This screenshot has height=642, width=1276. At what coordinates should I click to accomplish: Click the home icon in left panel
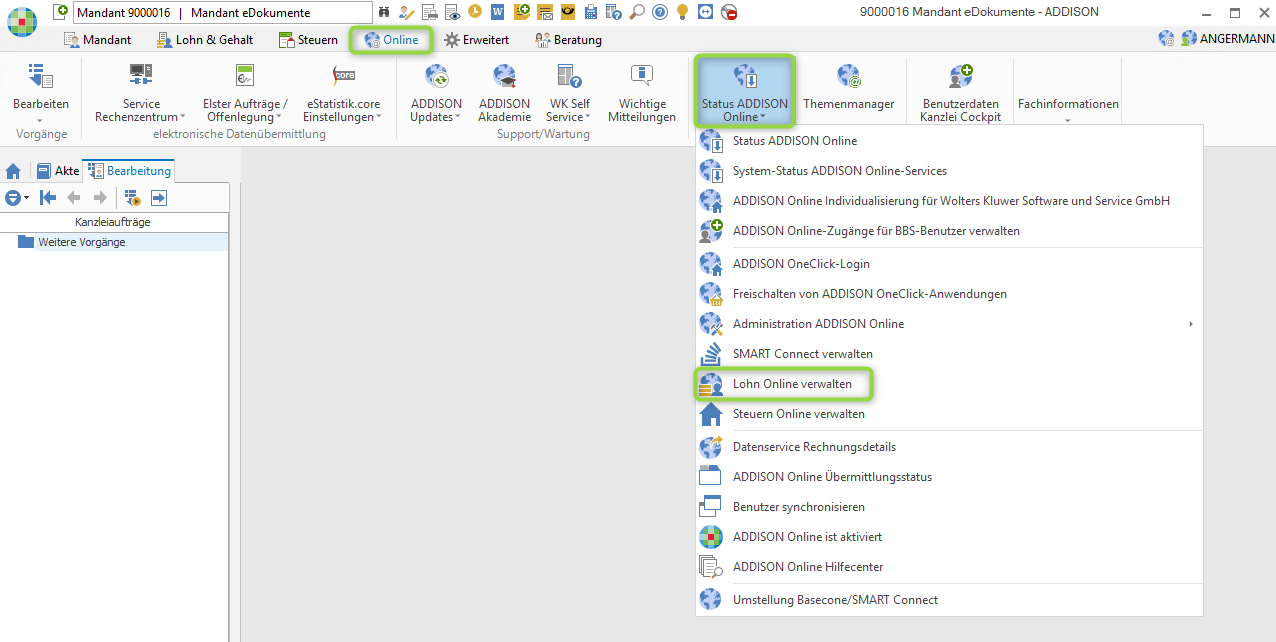coord(13,171)
